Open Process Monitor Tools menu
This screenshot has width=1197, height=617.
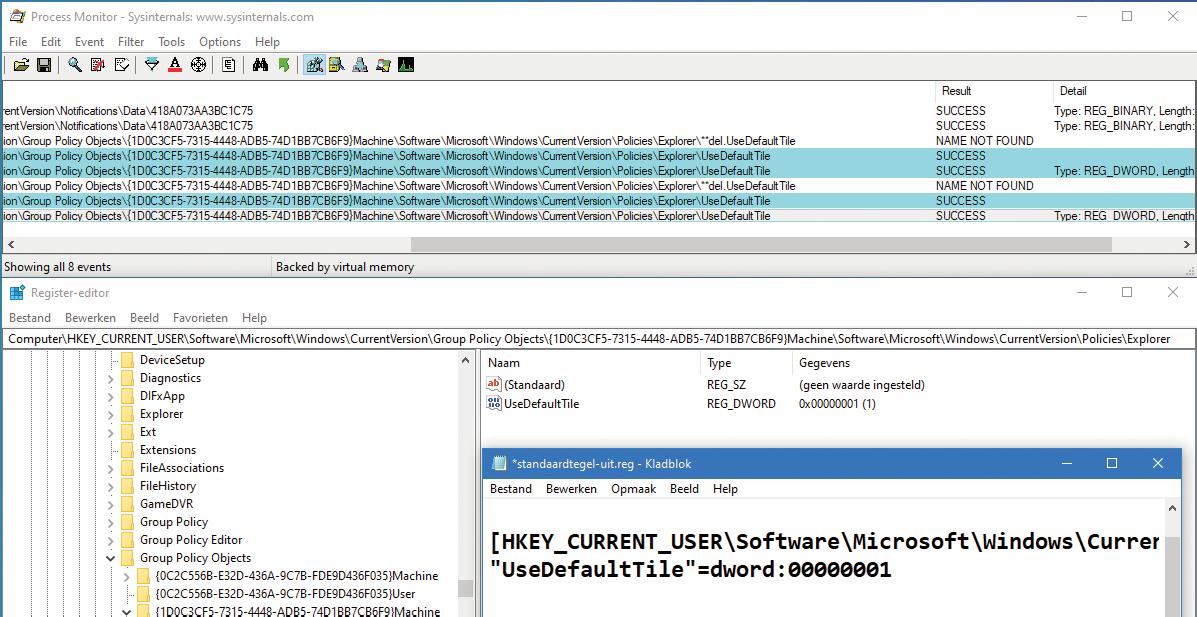pos(171,42)
